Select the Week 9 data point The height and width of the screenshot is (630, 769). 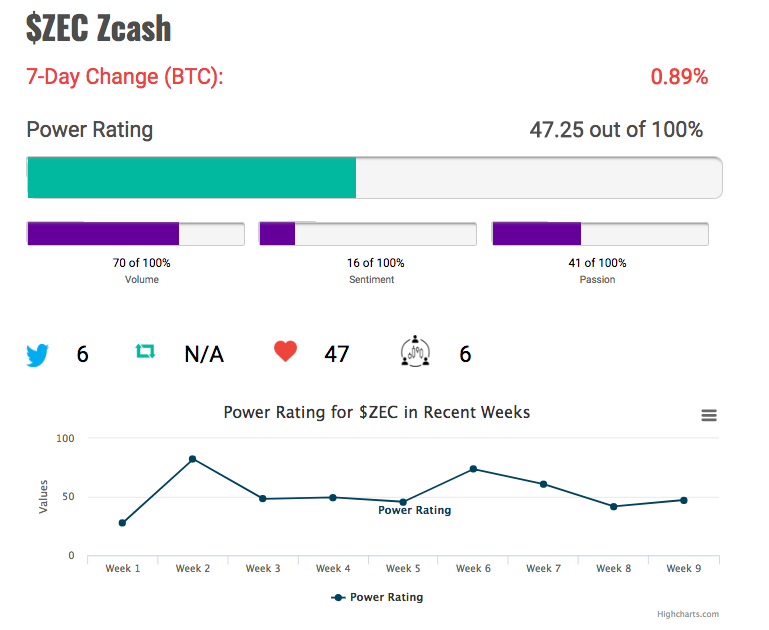[684, 500]
